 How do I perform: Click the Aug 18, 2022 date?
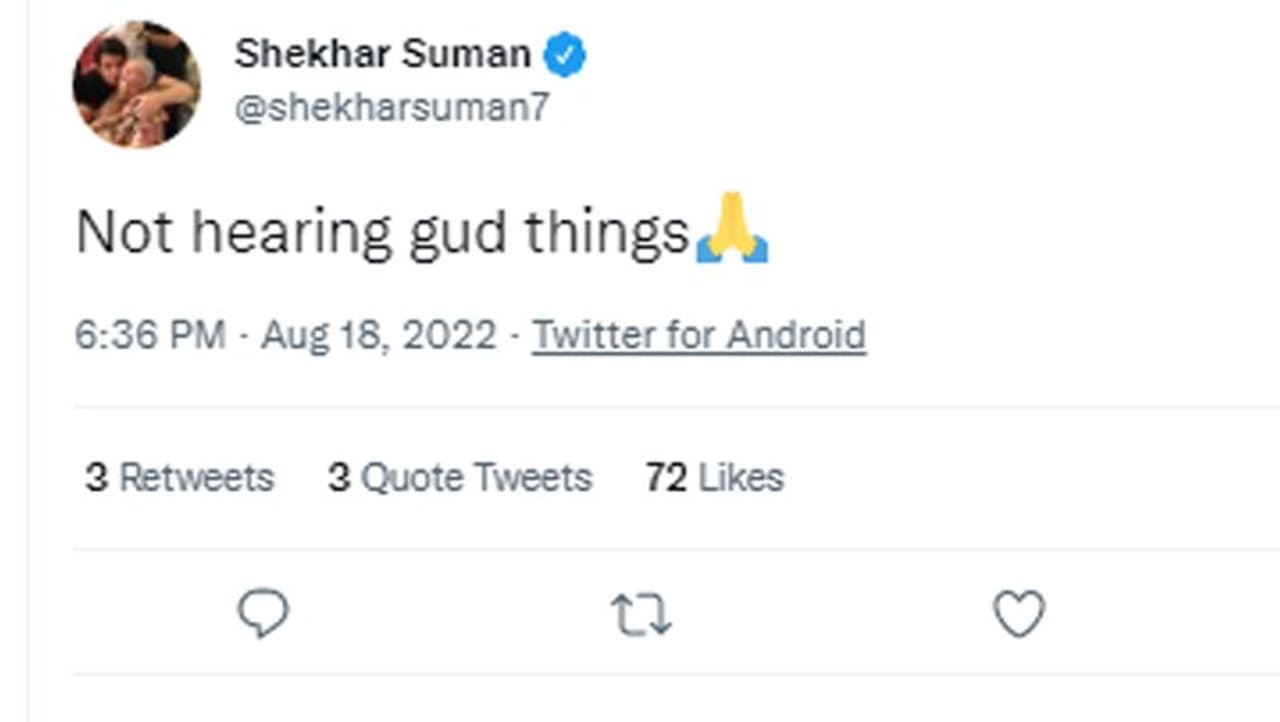[378, 335]
